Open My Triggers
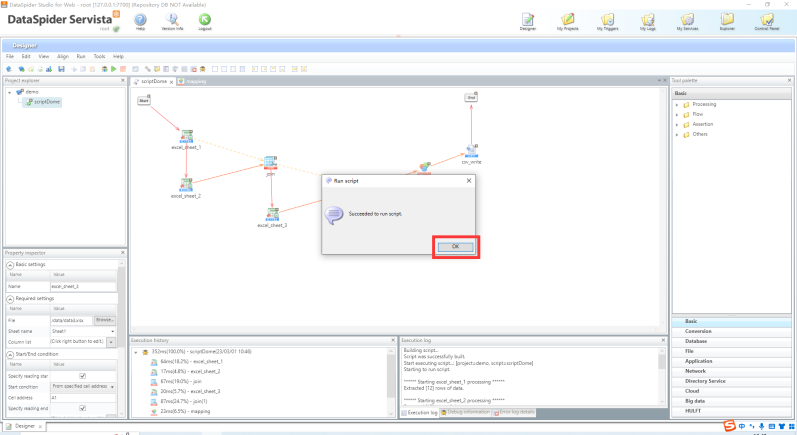797x435 pixels. click(607, 21)
